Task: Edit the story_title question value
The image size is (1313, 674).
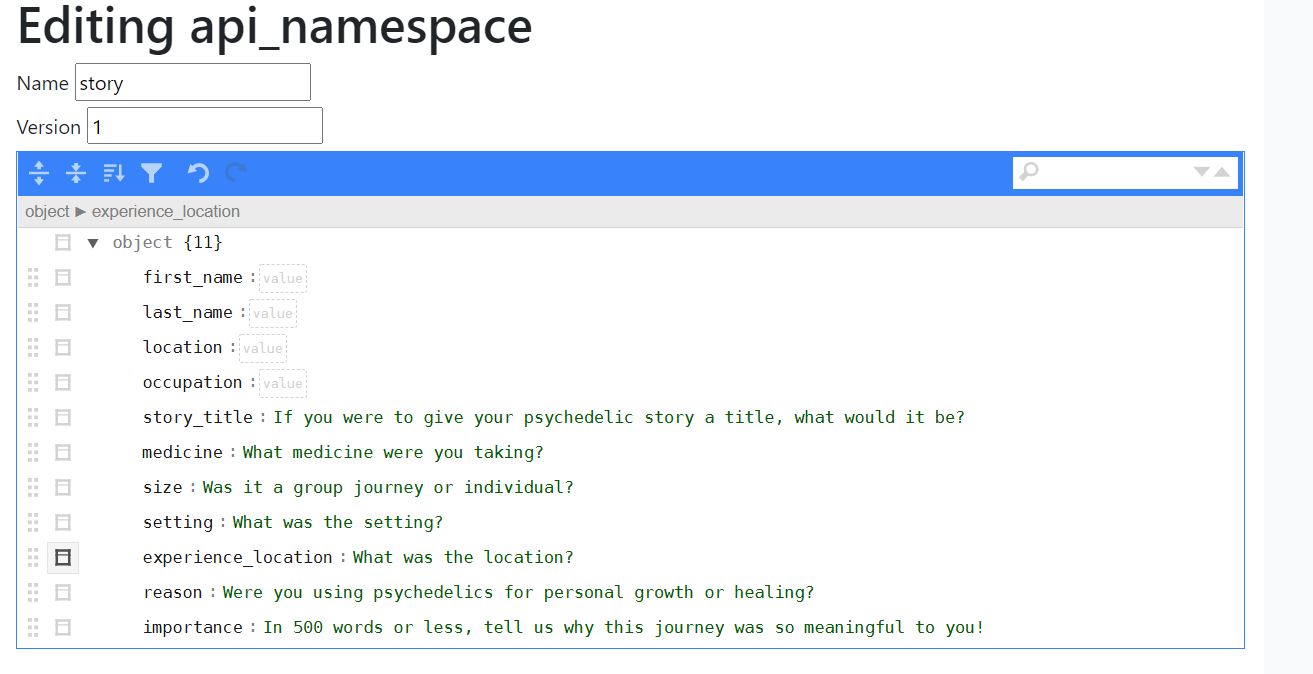Action: (x=619, y=417)
